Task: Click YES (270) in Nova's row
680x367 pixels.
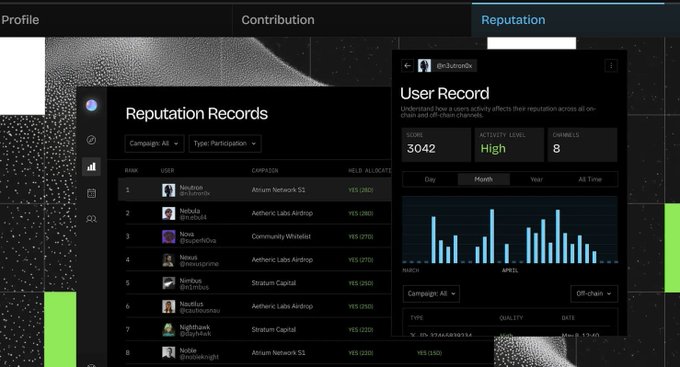Action: [x=360, y=237]
